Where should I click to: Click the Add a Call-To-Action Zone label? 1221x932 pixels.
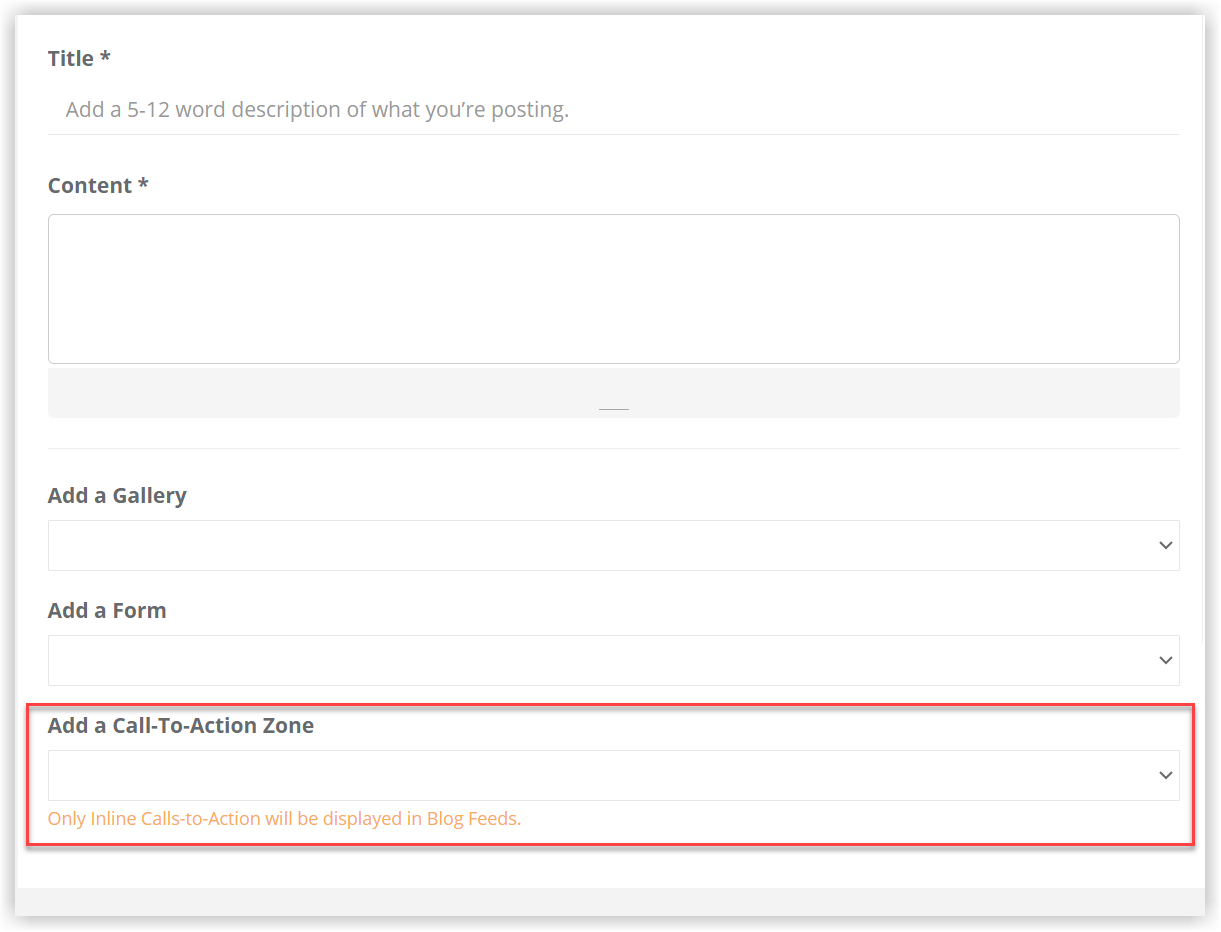[181, 726]
